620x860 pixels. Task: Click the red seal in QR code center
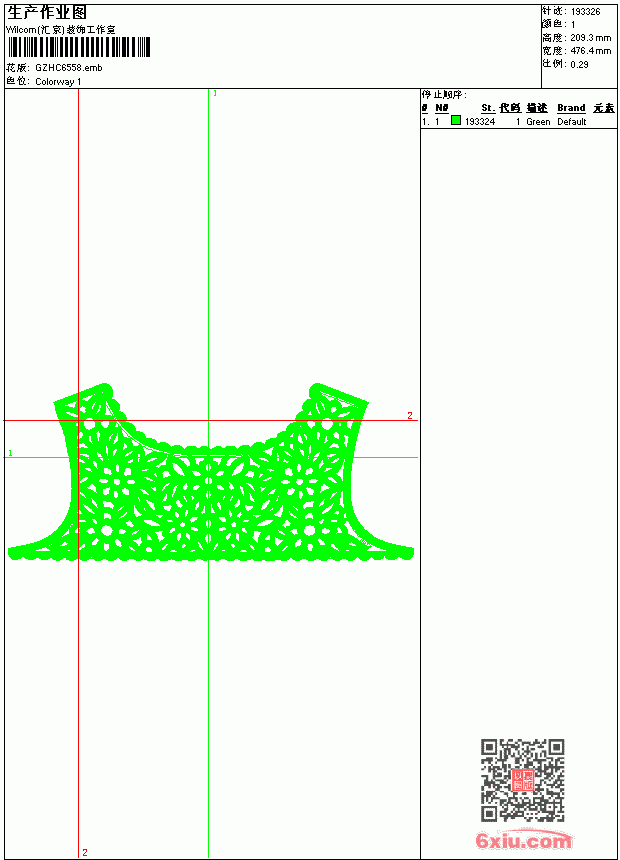(523, 780)
